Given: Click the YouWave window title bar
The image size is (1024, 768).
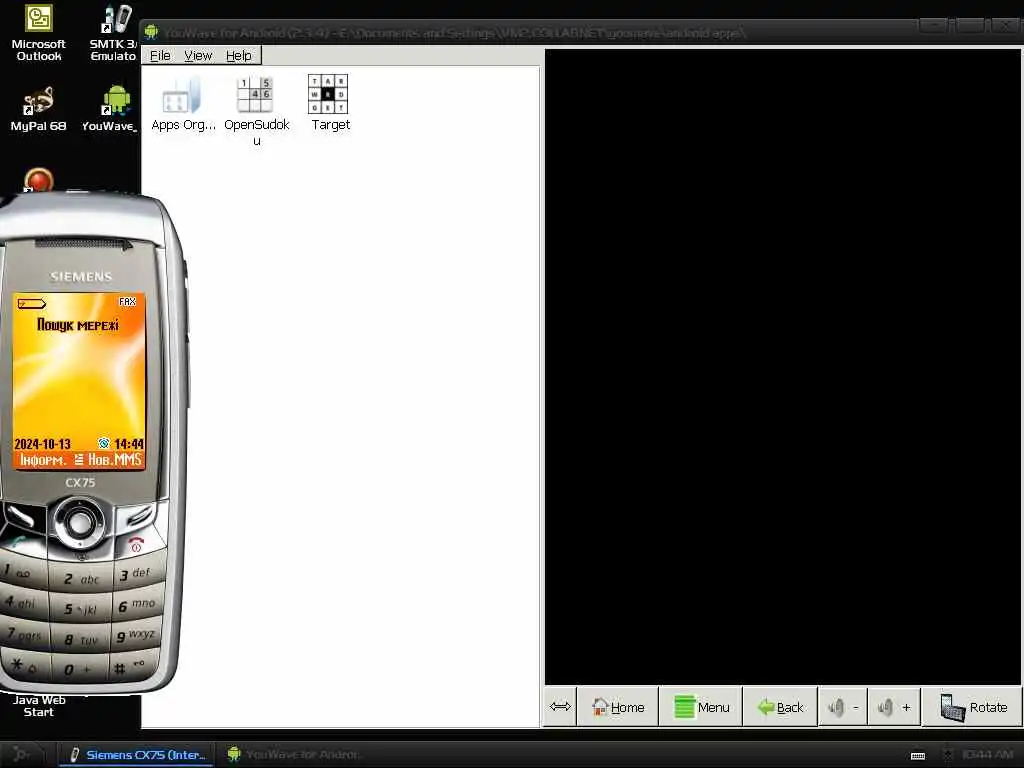Looking at the screenshot, I should pos(529,31).
